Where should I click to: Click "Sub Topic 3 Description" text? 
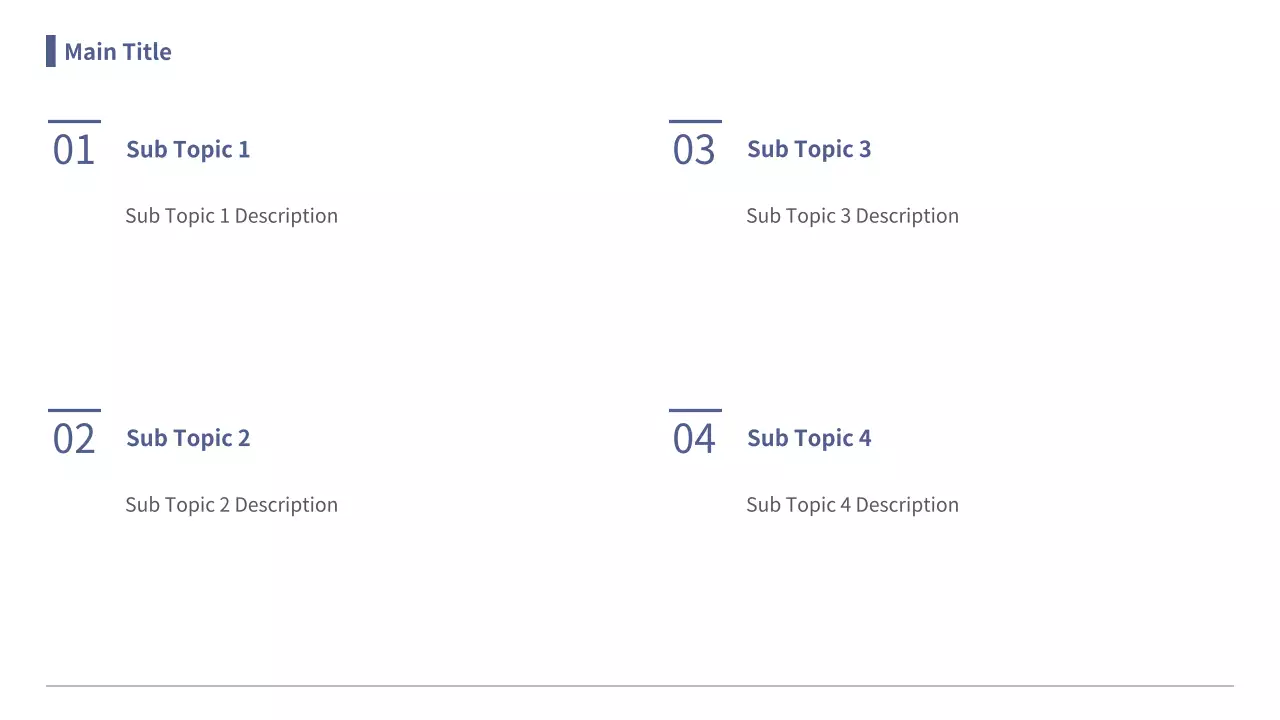[852, 216]
